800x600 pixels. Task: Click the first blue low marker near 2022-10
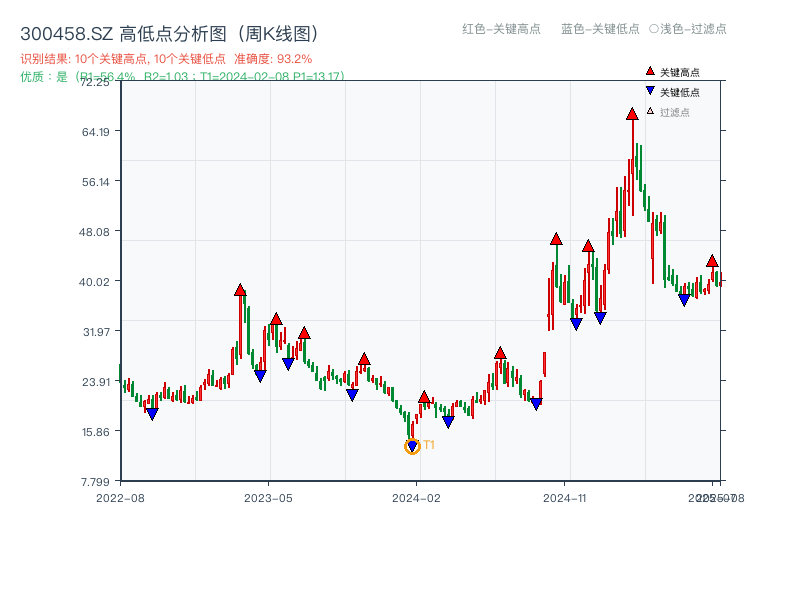click(152, 414)
